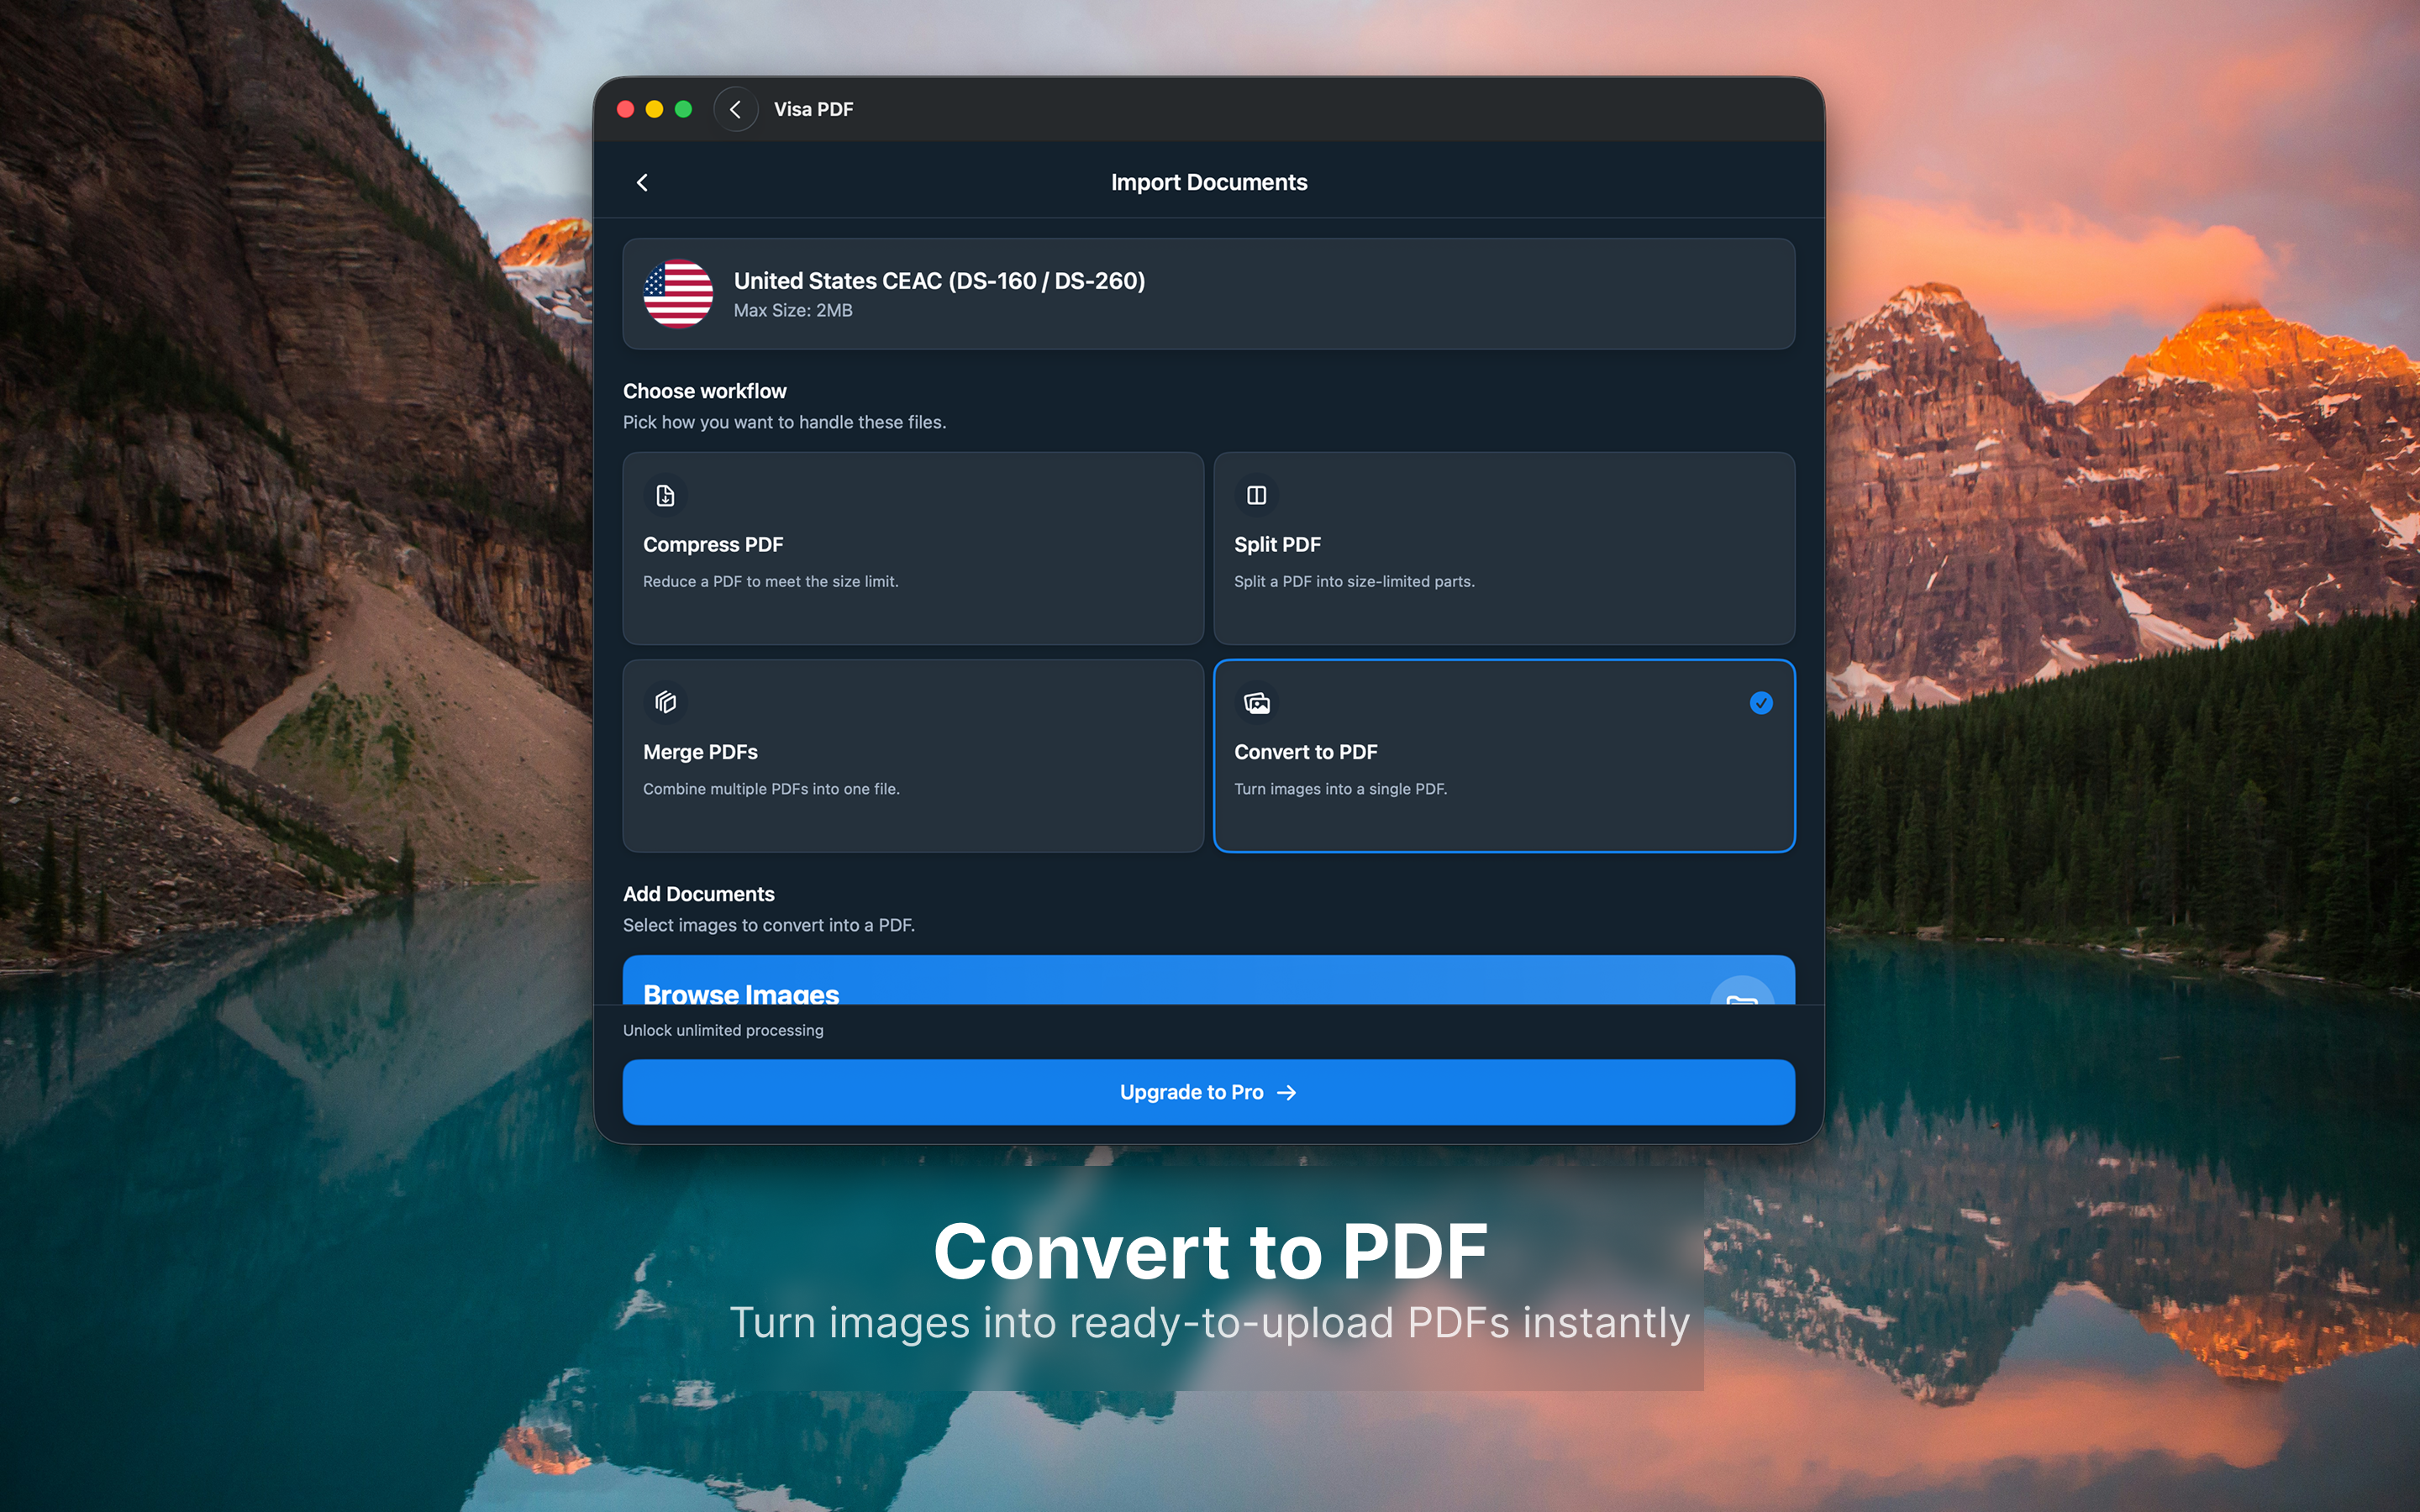The width and height of the screenshot is (2420, 1512).
Task: Click 'Unlock unlimited processing' text
Action: 723,1030
